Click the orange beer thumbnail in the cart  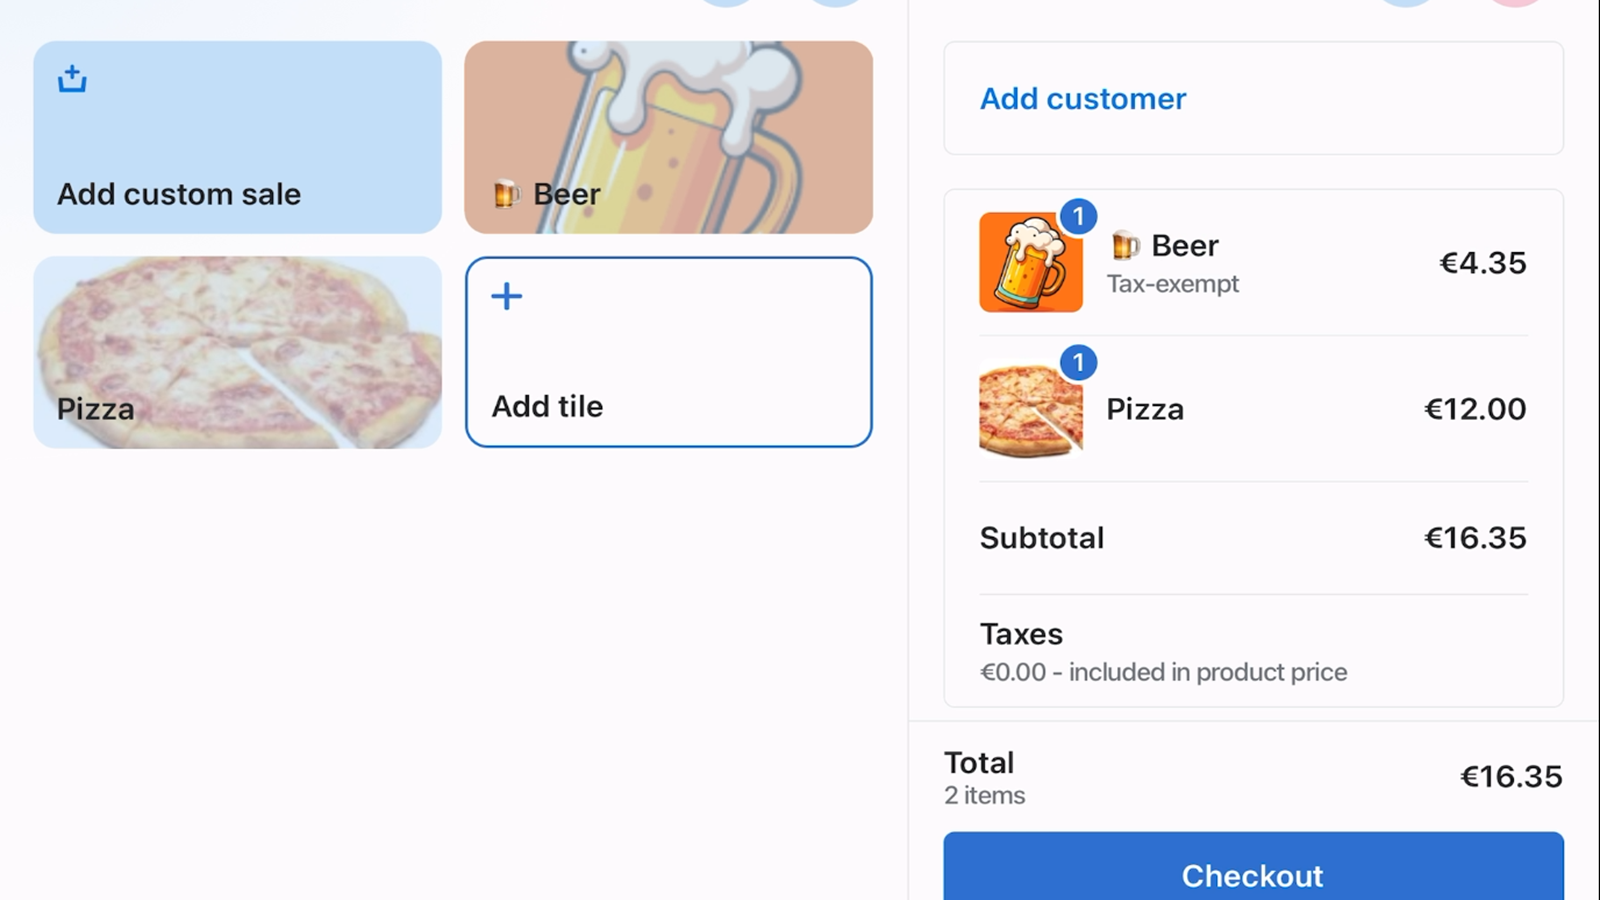pyautogui.click(x=1030, y=261)
